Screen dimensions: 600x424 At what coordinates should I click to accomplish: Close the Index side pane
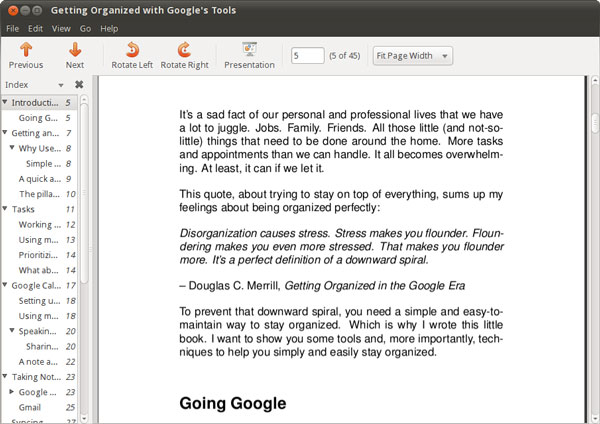[79, 85]
